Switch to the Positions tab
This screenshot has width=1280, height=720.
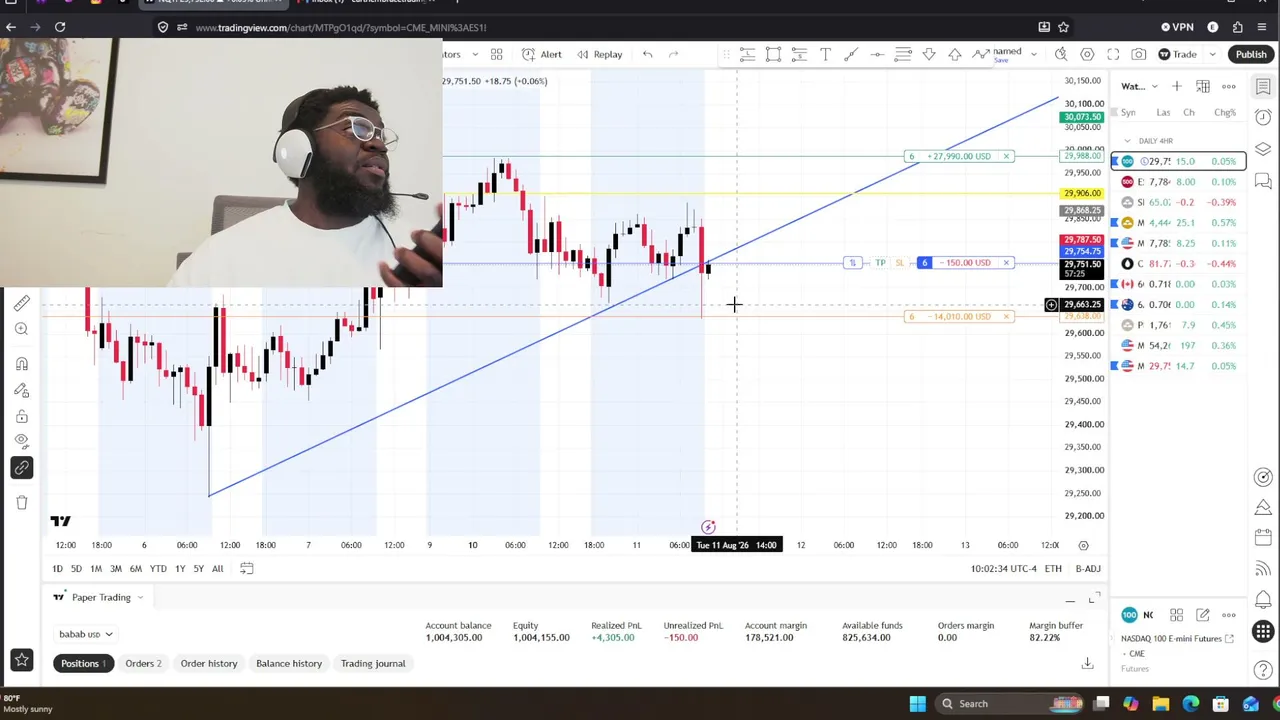click(83, 663)
